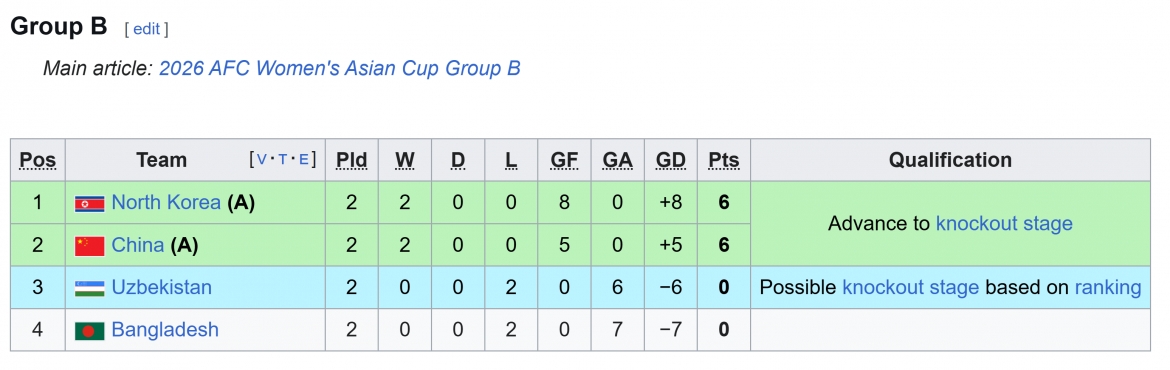Screen dimensions: 1170x370
Task: Click the Pos column header abbreviation
Action: (37, 160)
